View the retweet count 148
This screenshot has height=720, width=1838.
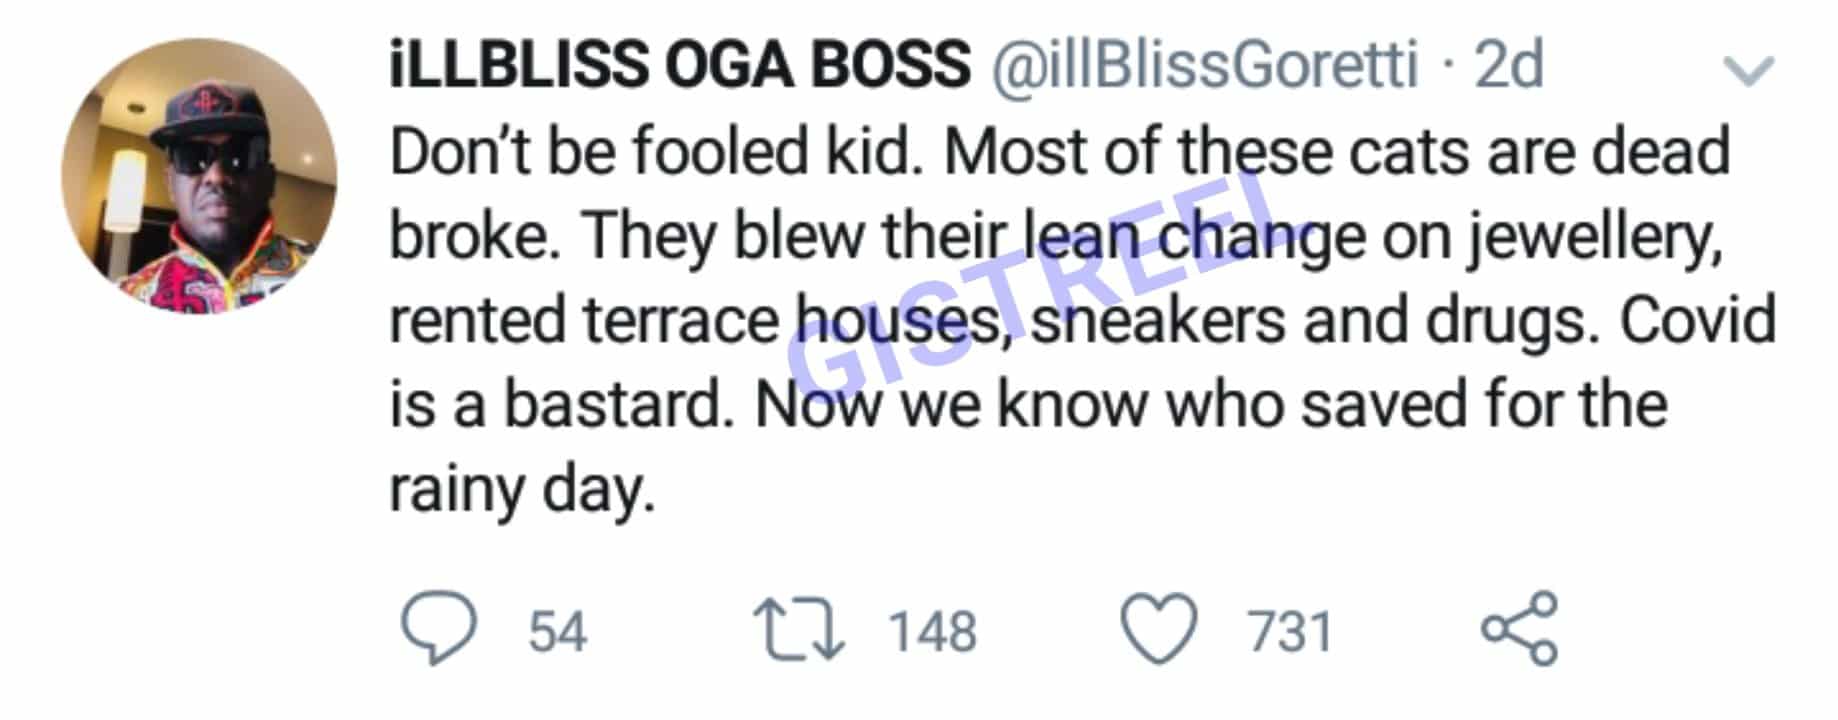pos(930,628)
